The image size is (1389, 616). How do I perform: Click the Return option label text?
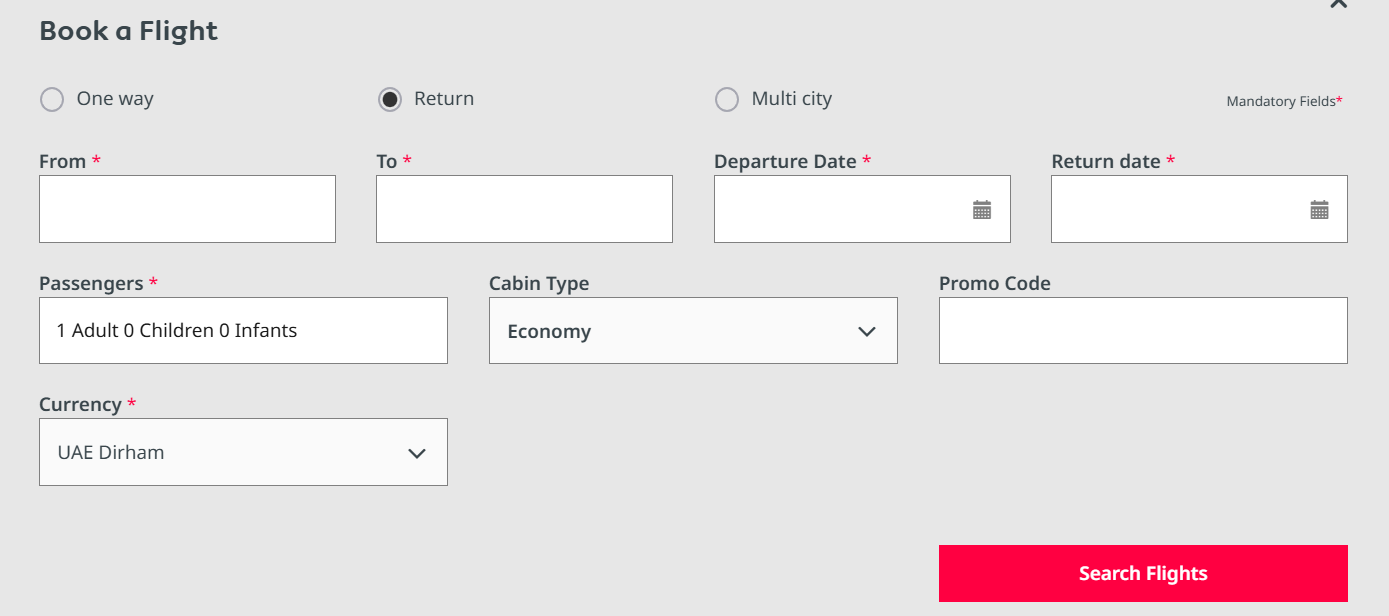[x=444, y=99]
